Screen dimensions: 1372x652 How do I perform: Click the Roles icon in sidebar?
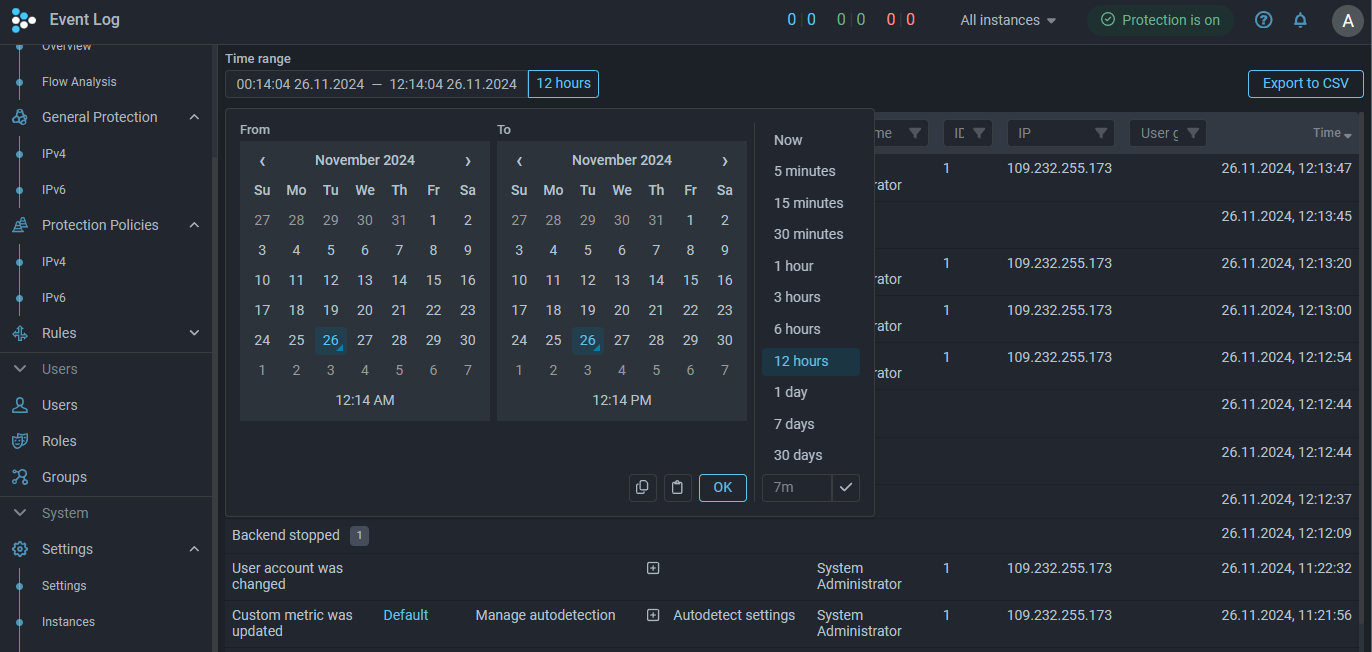coord(19,441)
